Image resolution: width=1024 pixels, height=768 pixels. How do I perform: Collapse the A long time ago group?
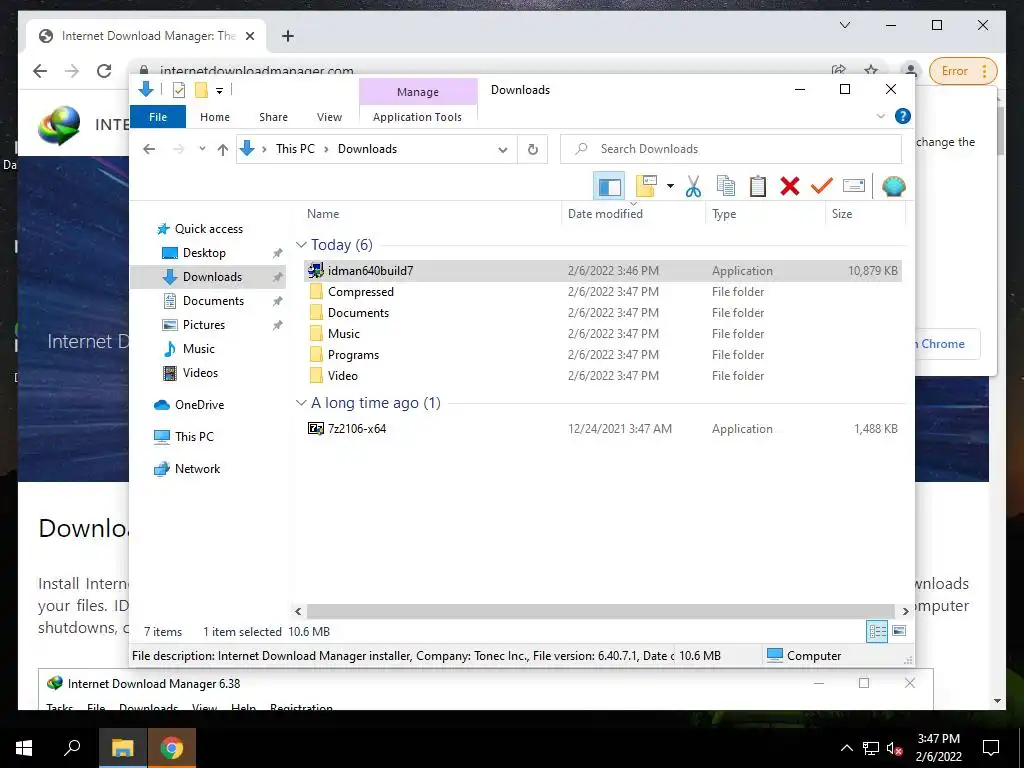coord(301,403)
